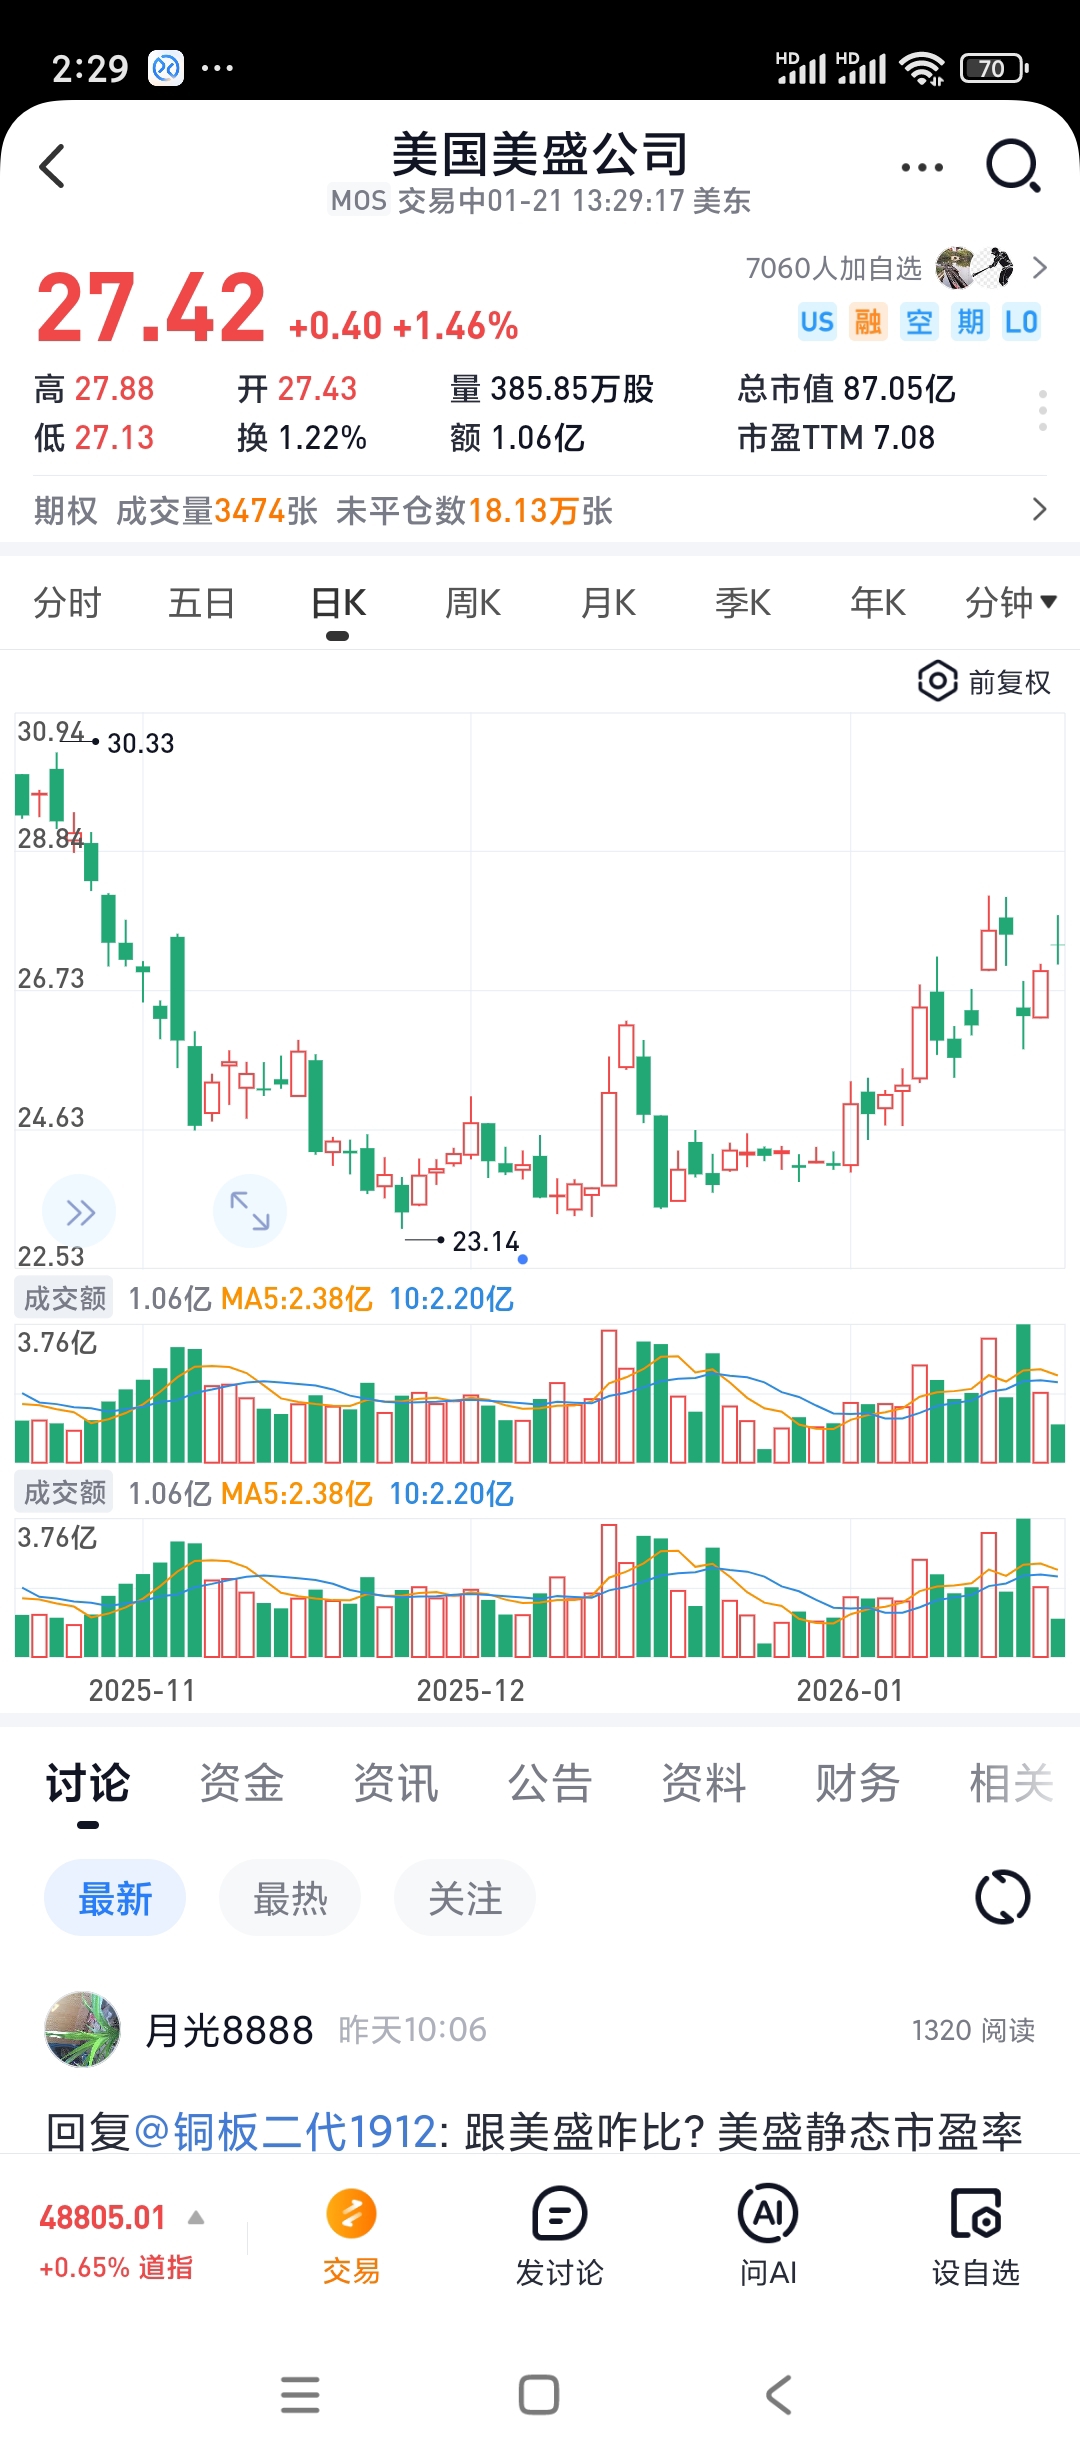
Task: Tap the 市盈TTM 7.08 value
Action: pyautogui.click(x=836, y=437)
